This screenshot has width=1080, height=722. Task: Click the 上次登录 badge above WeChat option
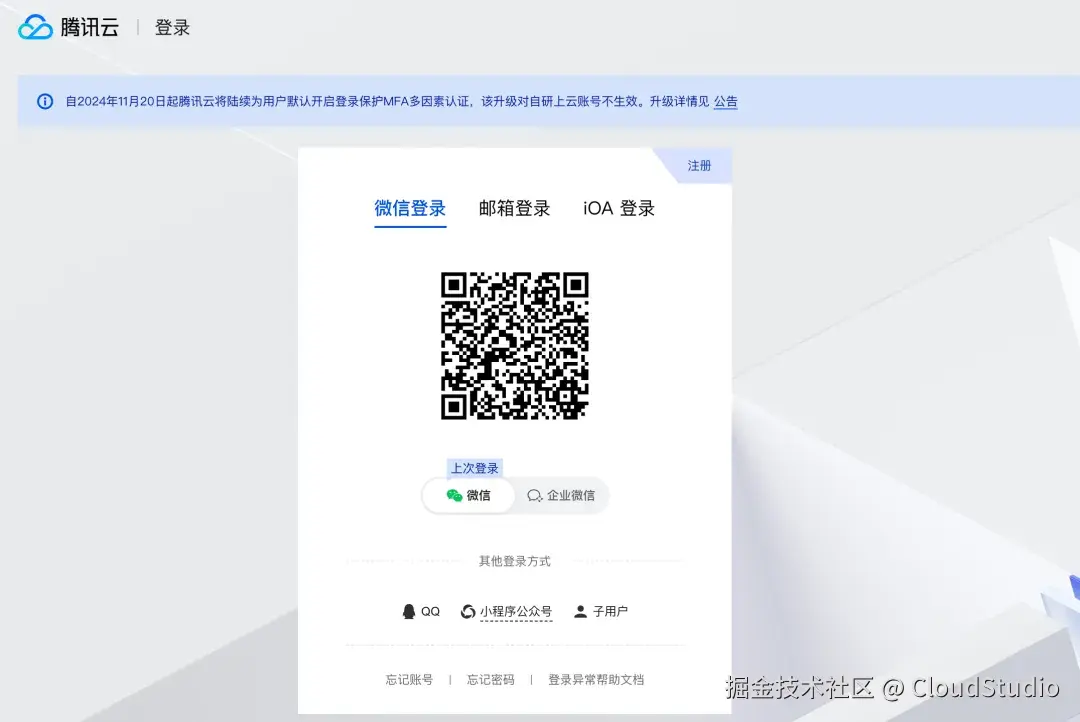[x=474, y=467]
